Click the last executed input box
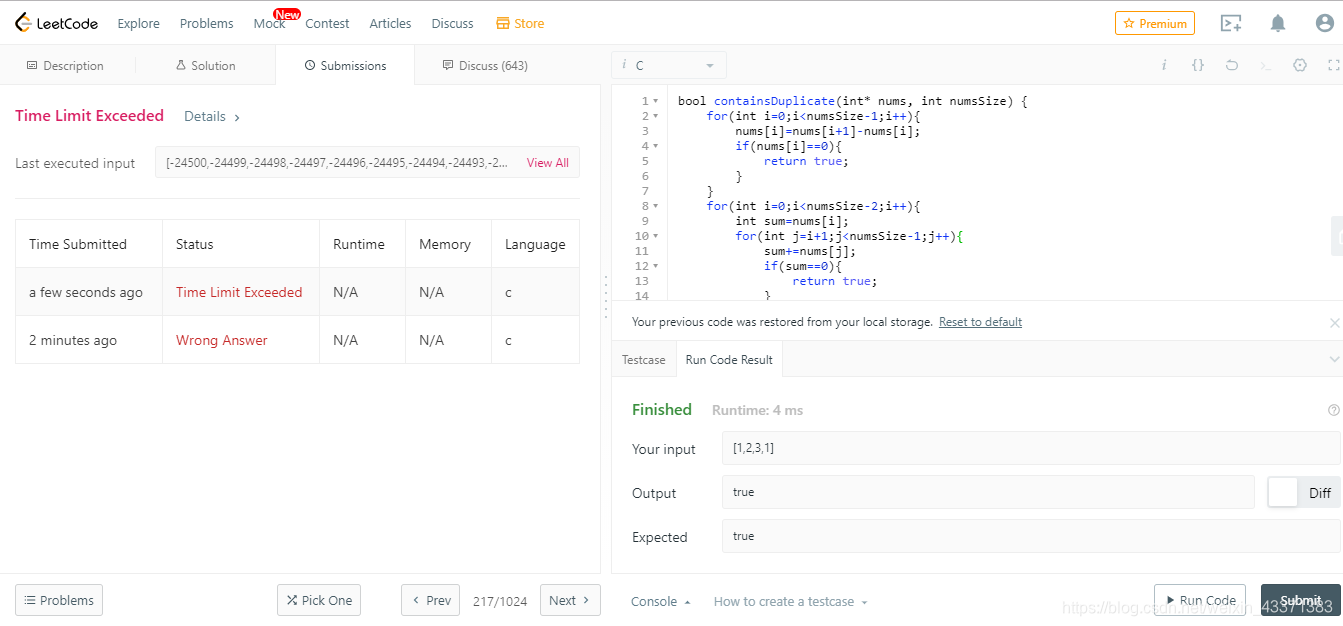 367,162
